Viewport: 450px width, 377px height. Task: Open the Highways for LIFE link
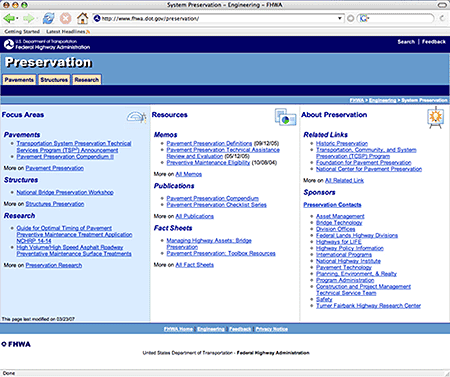click(x=339, y=242)
